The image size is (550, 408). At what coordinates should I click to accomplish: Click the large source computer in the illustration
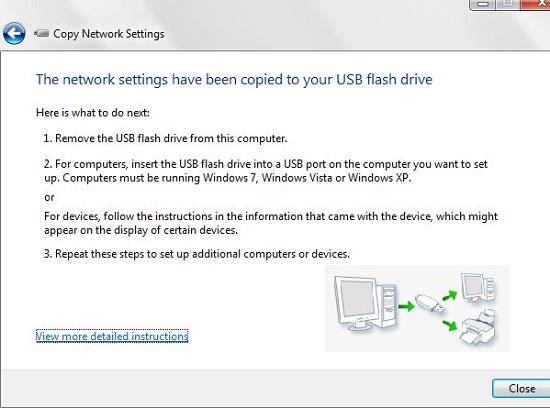[x=365, y=303]
